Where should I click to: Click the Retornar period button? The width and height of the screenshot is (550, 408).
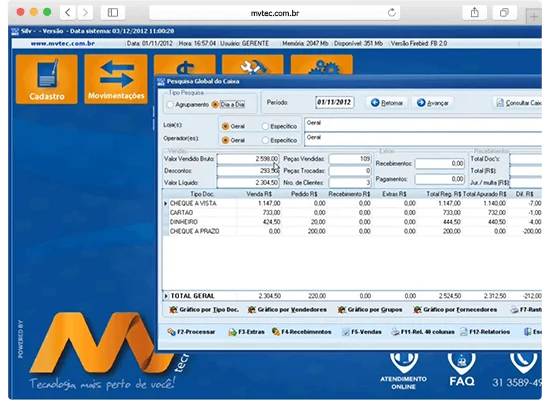pos(387,103)
